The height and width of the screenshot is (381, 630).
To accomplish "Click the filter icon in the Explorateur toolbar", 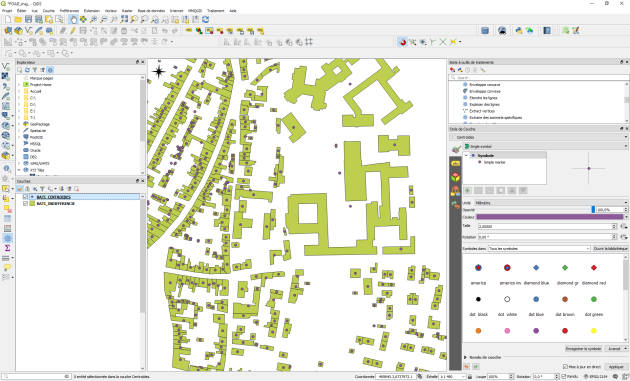I will pyautogui.click(x=35, y=70).
